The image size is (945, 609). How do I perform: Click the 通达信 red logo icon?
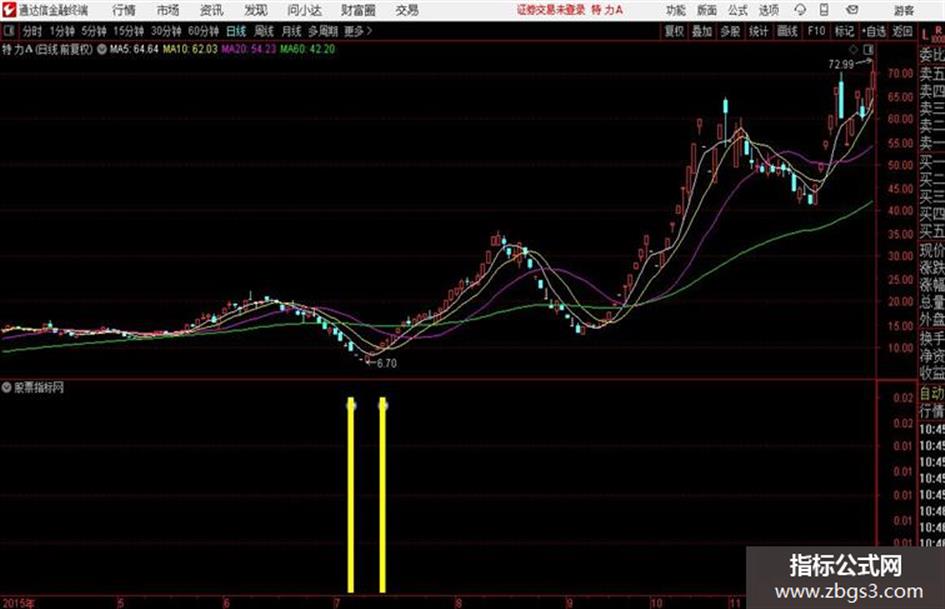(9, 10)
